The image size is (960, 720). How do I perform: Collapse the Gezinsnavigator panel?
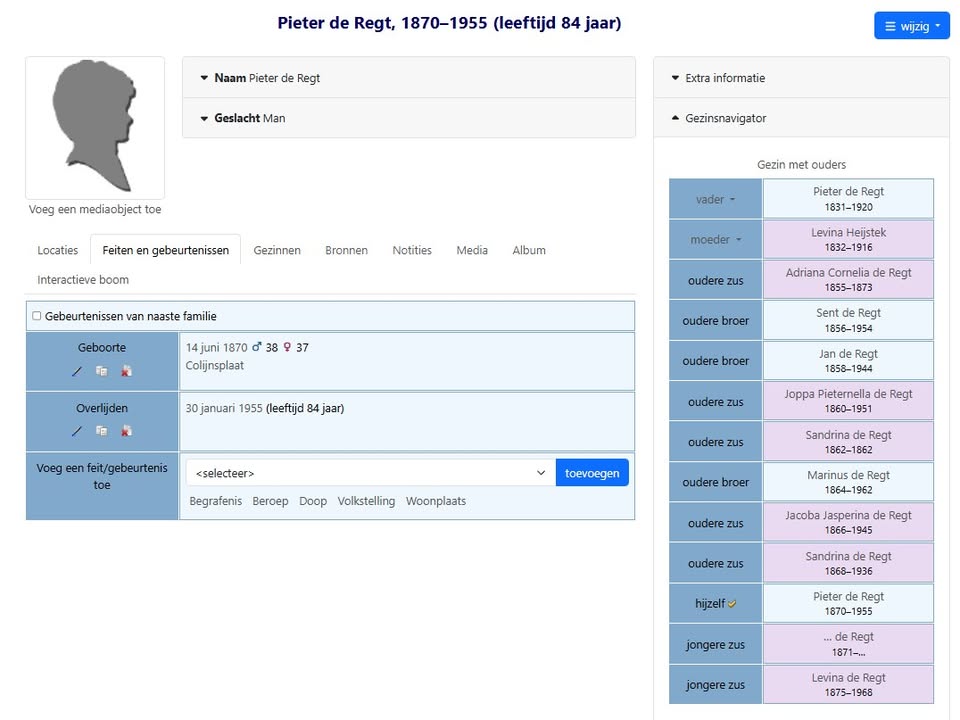[x=801, y=118]
